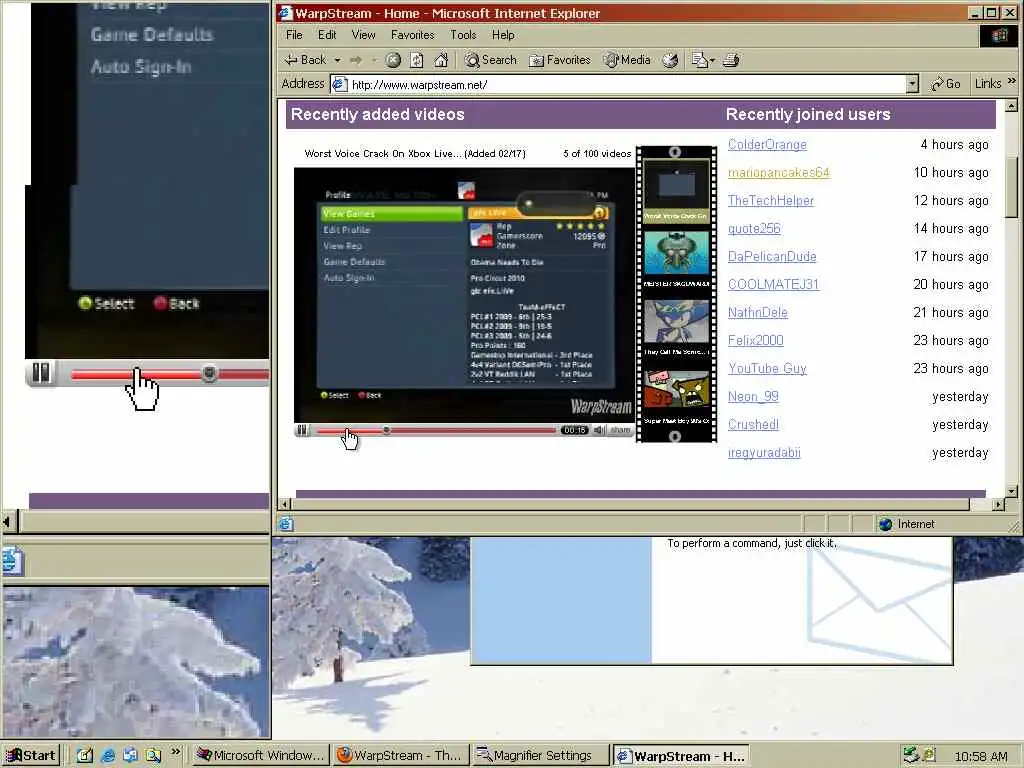Open mariopancakes64 user profile
This screenshot has width=1024, height=768.
pyautogui.click(x=778, y=173)
